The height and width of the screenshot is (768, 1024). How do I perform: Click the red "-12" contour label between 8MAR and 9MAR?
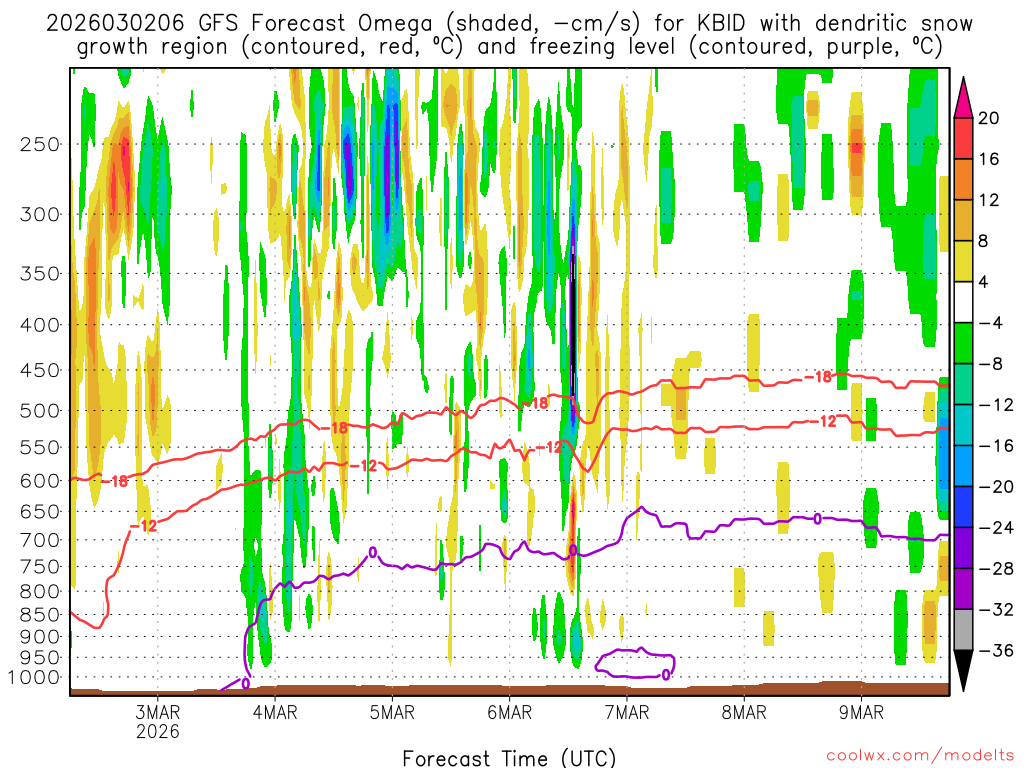[823, 422]
